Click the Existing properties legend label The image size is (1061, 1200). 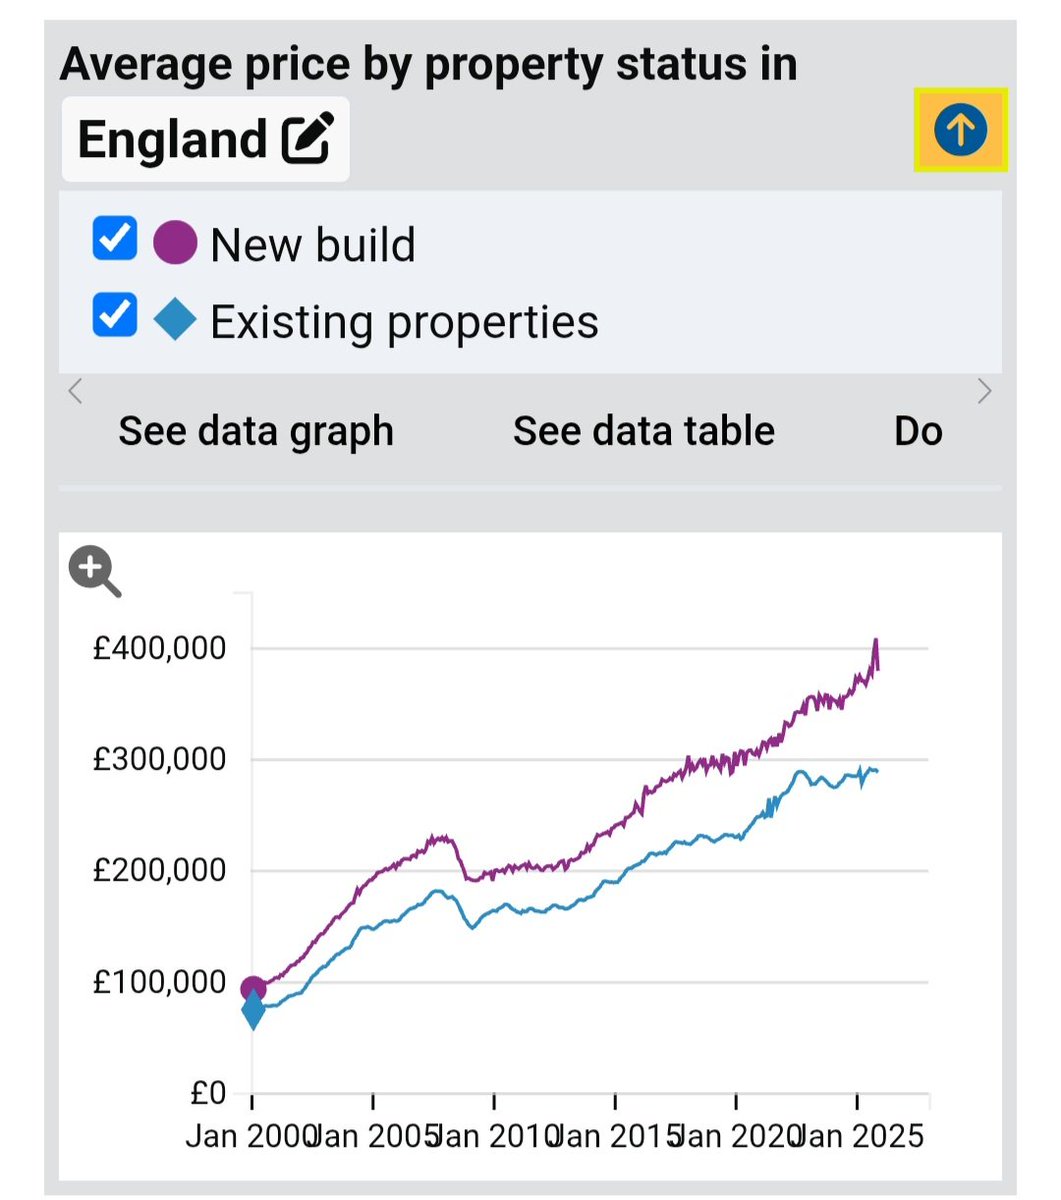[x=404, y=322]
